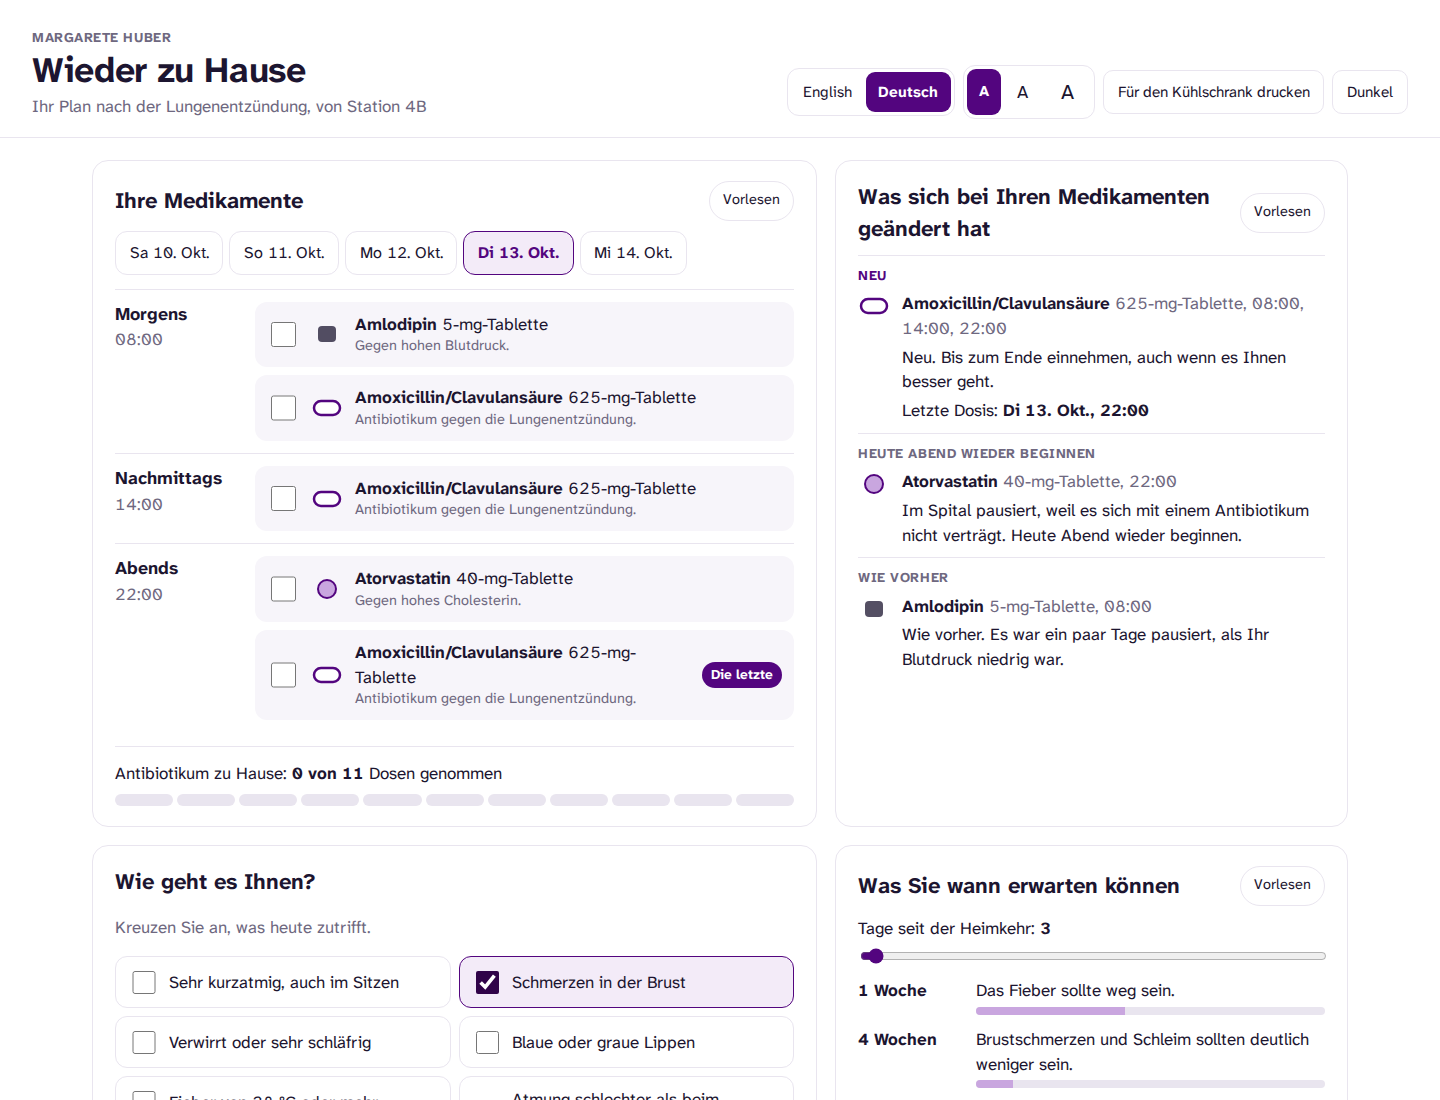This screenshot has width=1440, height=1100.
Task: Mark the 14:00 Amoxicillin dose as taken
Action: click(284, 499)
